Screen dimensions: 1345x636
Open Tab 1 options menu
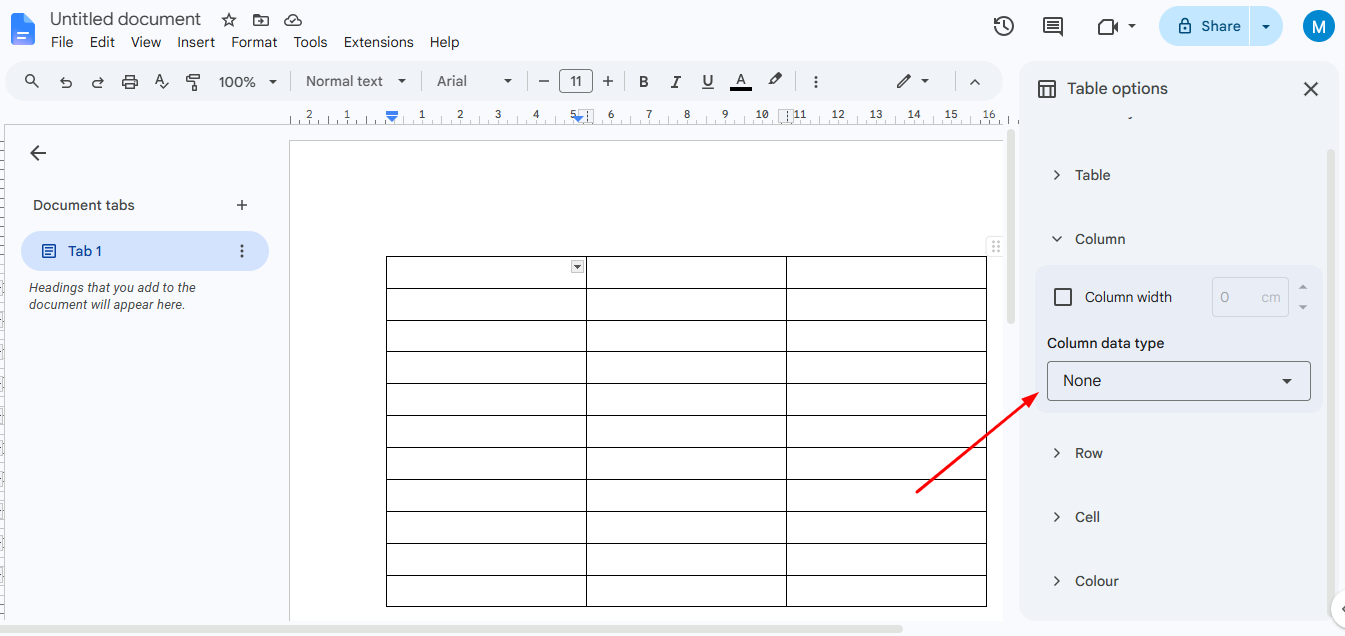click(241, 251)
